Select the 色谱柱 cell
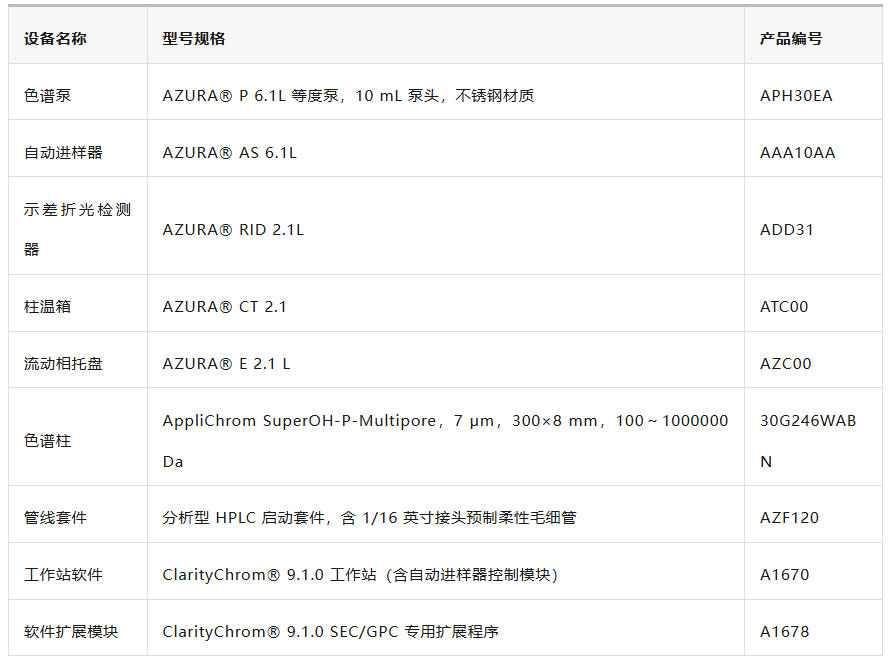Viewport: 891px width, 666px height. click(x=78, y=437)
